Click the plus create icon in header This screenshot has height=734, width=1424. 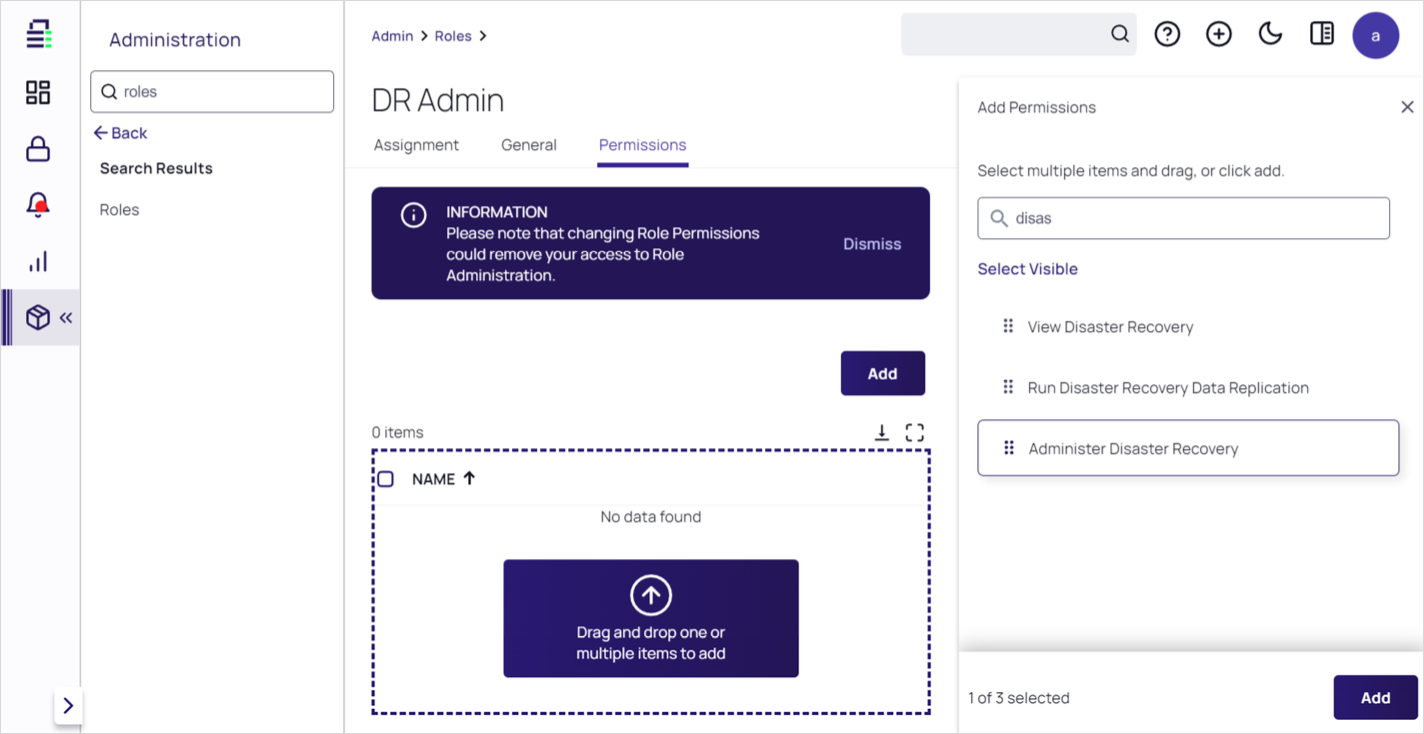1218,35
